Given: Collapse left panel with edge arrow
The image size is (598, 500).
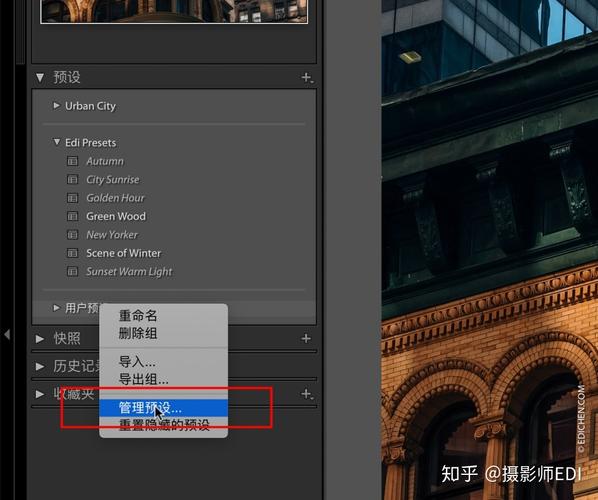Looking at the screenshot, I should point(7,334).
